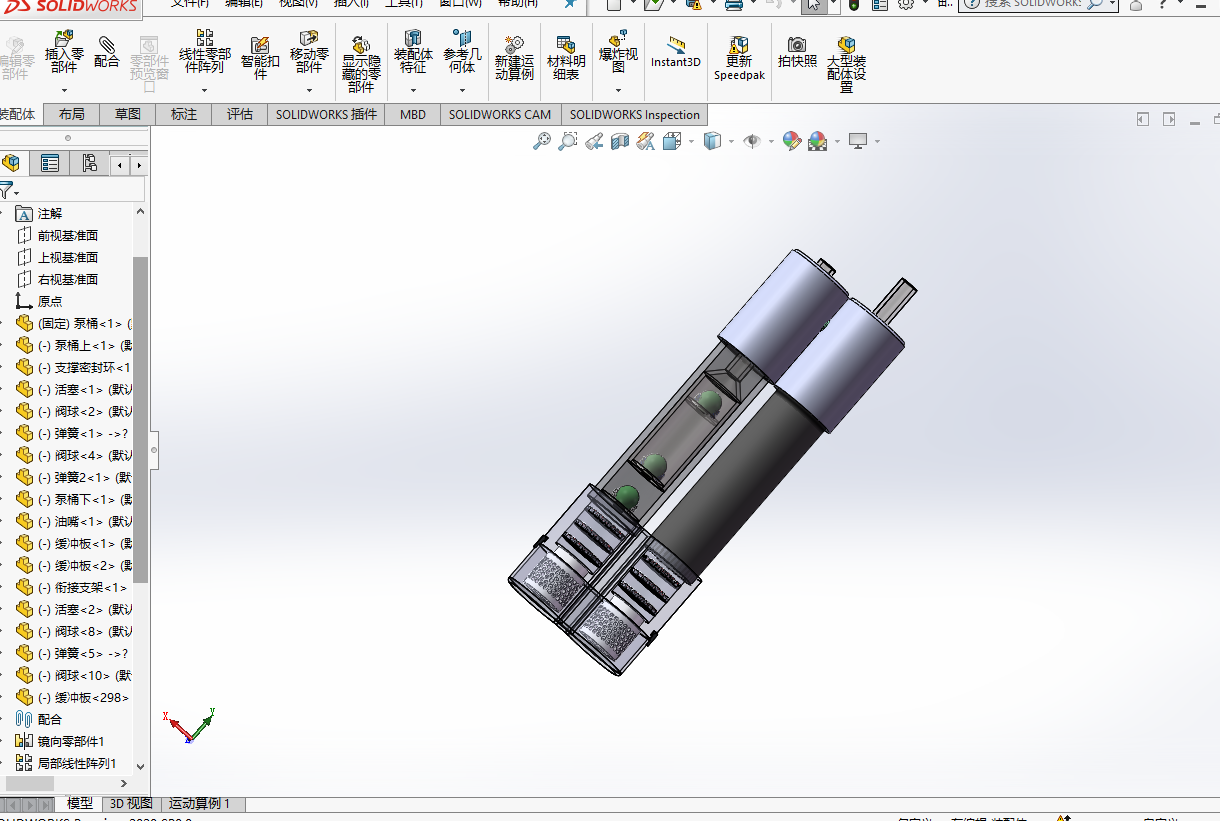Screen dimensions: 1220x821
Task: Click Edit Appearance color ball icon
Action: 792,141
